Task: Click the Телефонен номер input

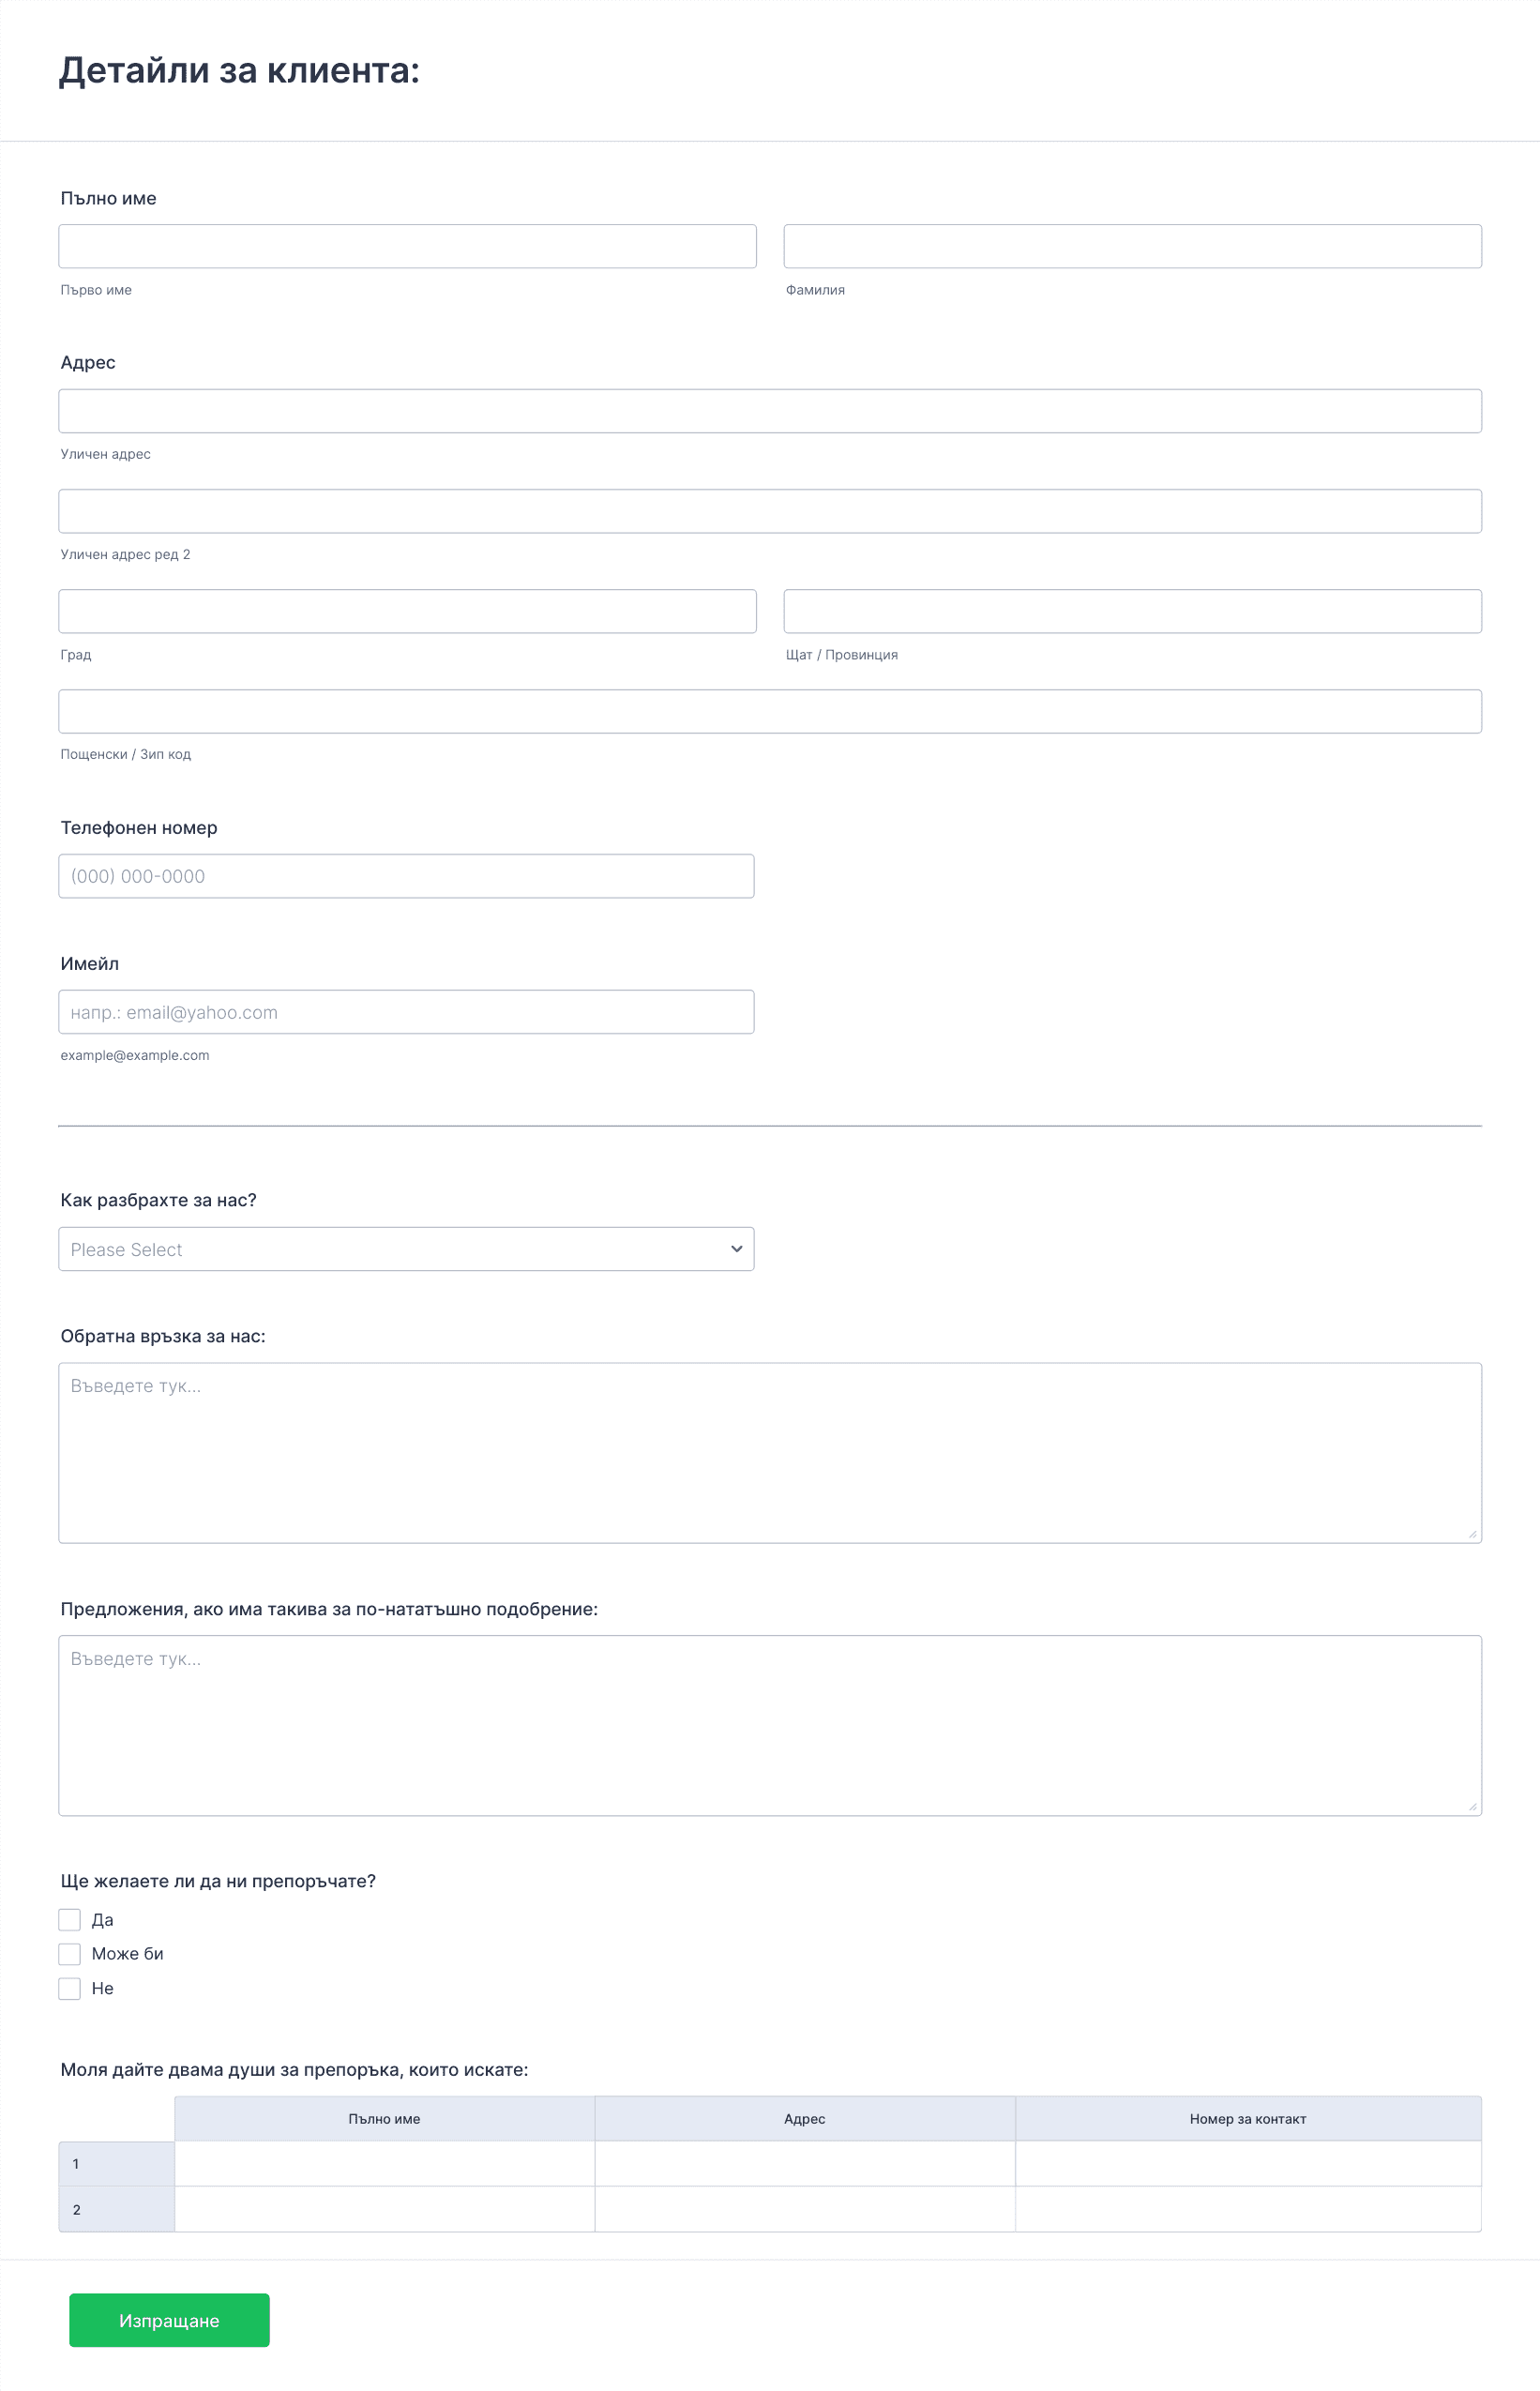Action: click(x=406, y=876)
